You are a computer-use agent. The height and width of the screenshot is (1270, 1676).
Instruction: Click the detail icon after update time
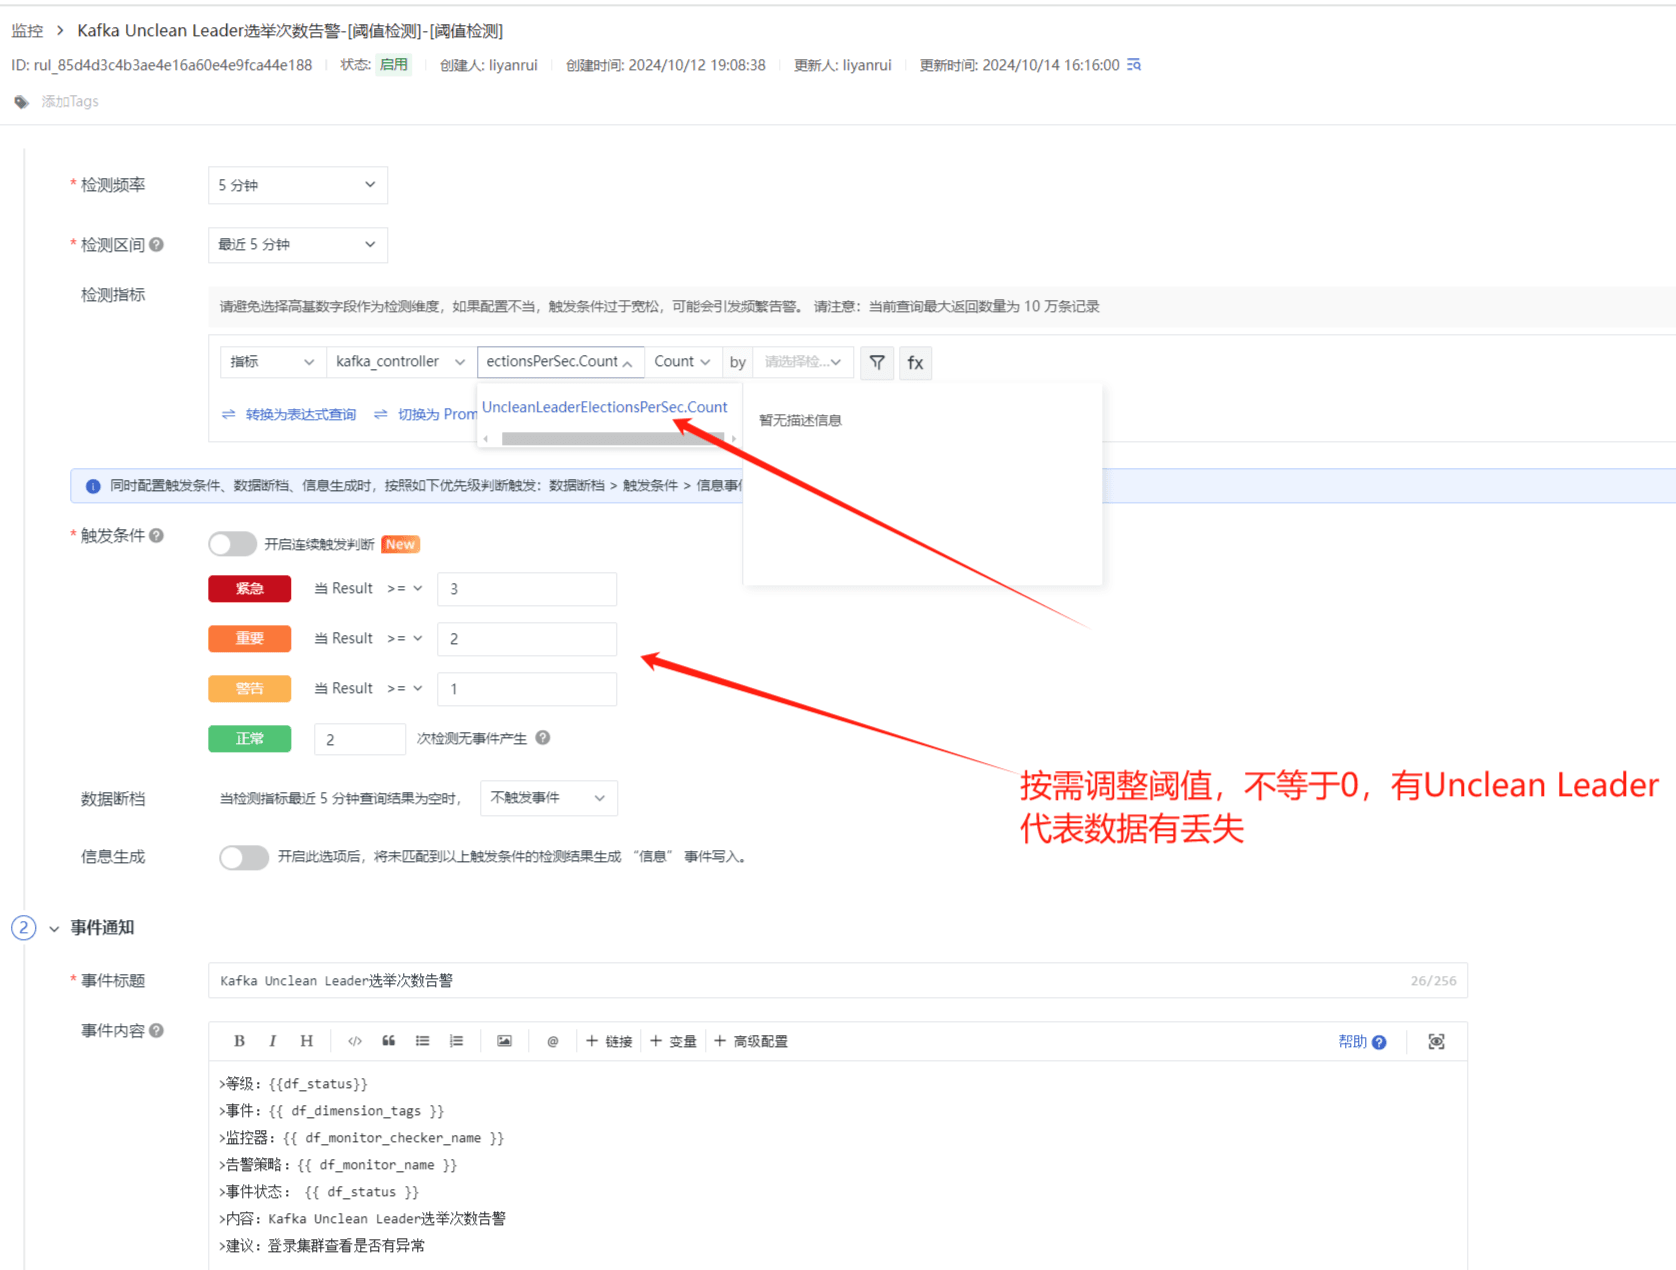(1134, 65)
